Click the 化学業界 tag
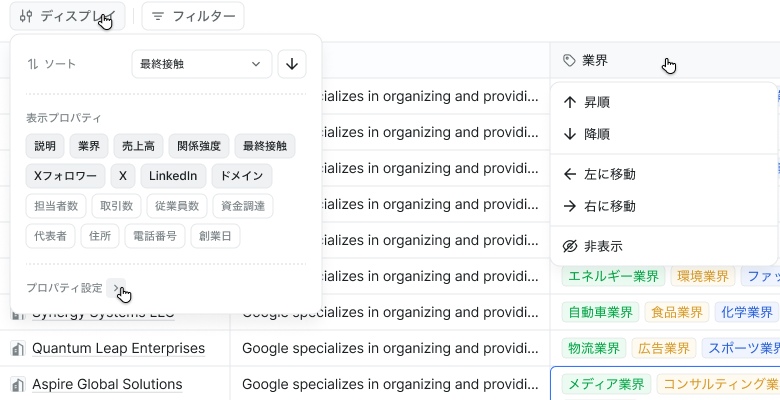This screenshot has width=780, height=400. [x=747, y=312]
